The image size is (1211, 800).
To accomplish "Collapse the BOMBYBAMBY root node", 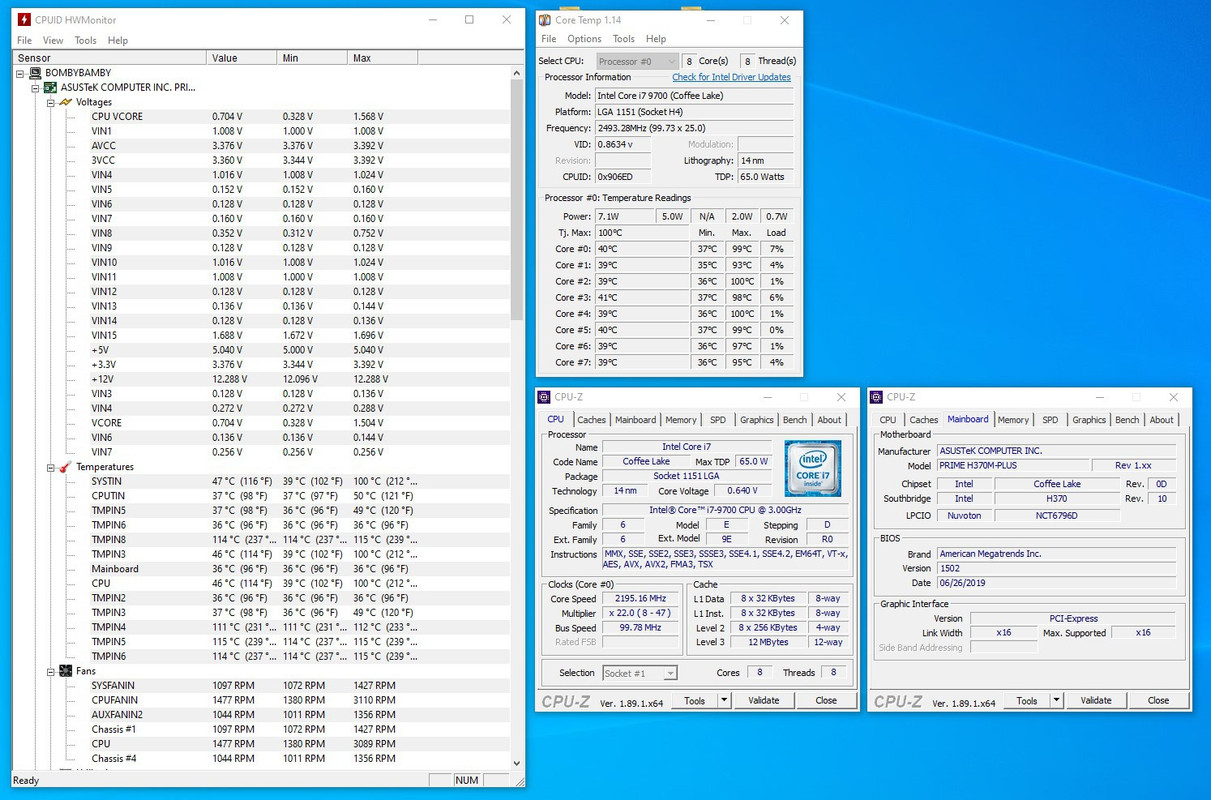I will tap(21, 73).
